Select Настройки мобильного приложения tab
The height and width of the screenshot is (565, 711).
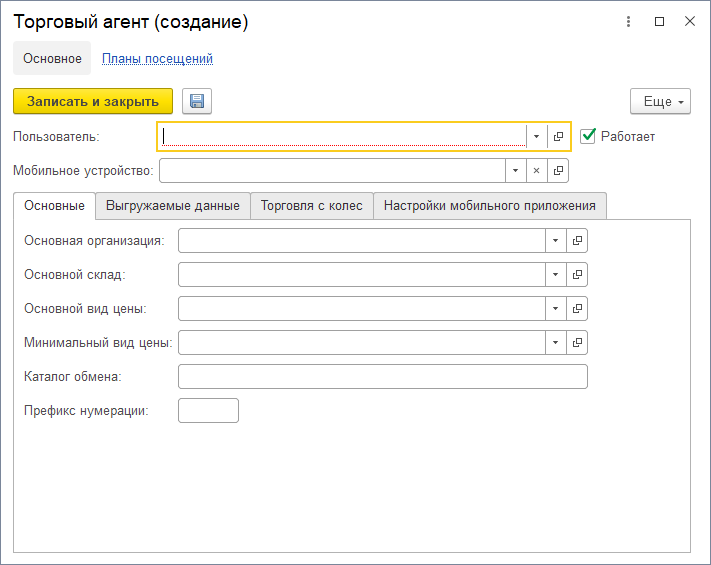pyautogui.click(x=490, y=206)
